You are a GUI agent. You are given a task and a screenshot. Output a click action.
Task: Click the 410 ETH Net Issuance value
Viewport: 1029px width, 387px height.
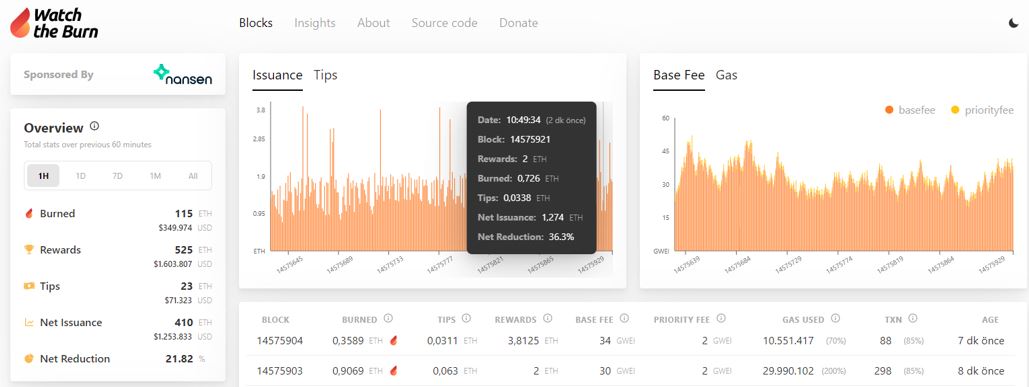pyautogui.click(x=193, y=323)
